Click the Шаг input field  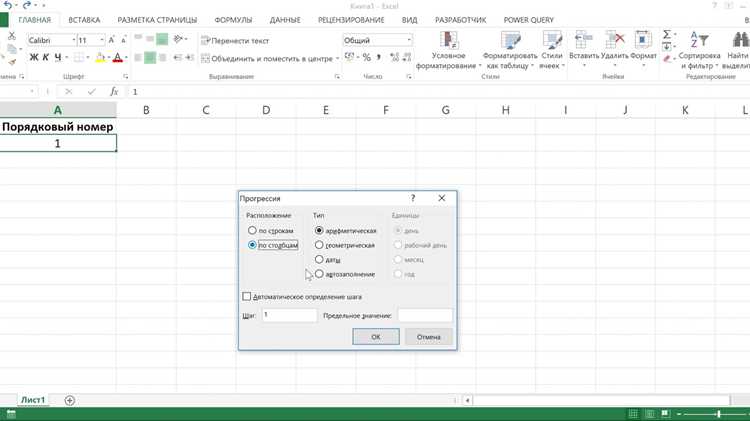pyautogui.click(x=289, y=315)
